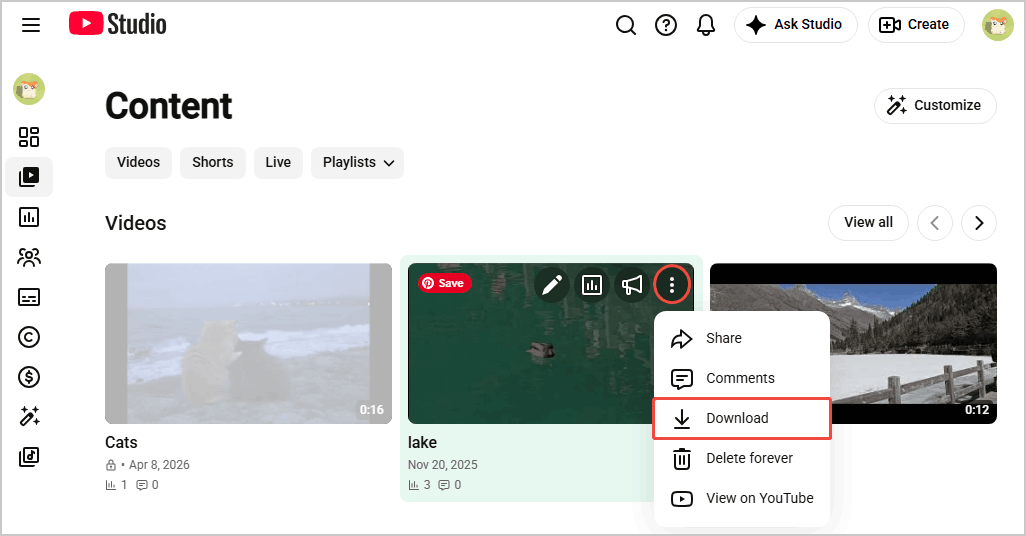Go to the next videos page arrow
The width and height of the screenshot is (1026, 536).
[x=979, y=223]
